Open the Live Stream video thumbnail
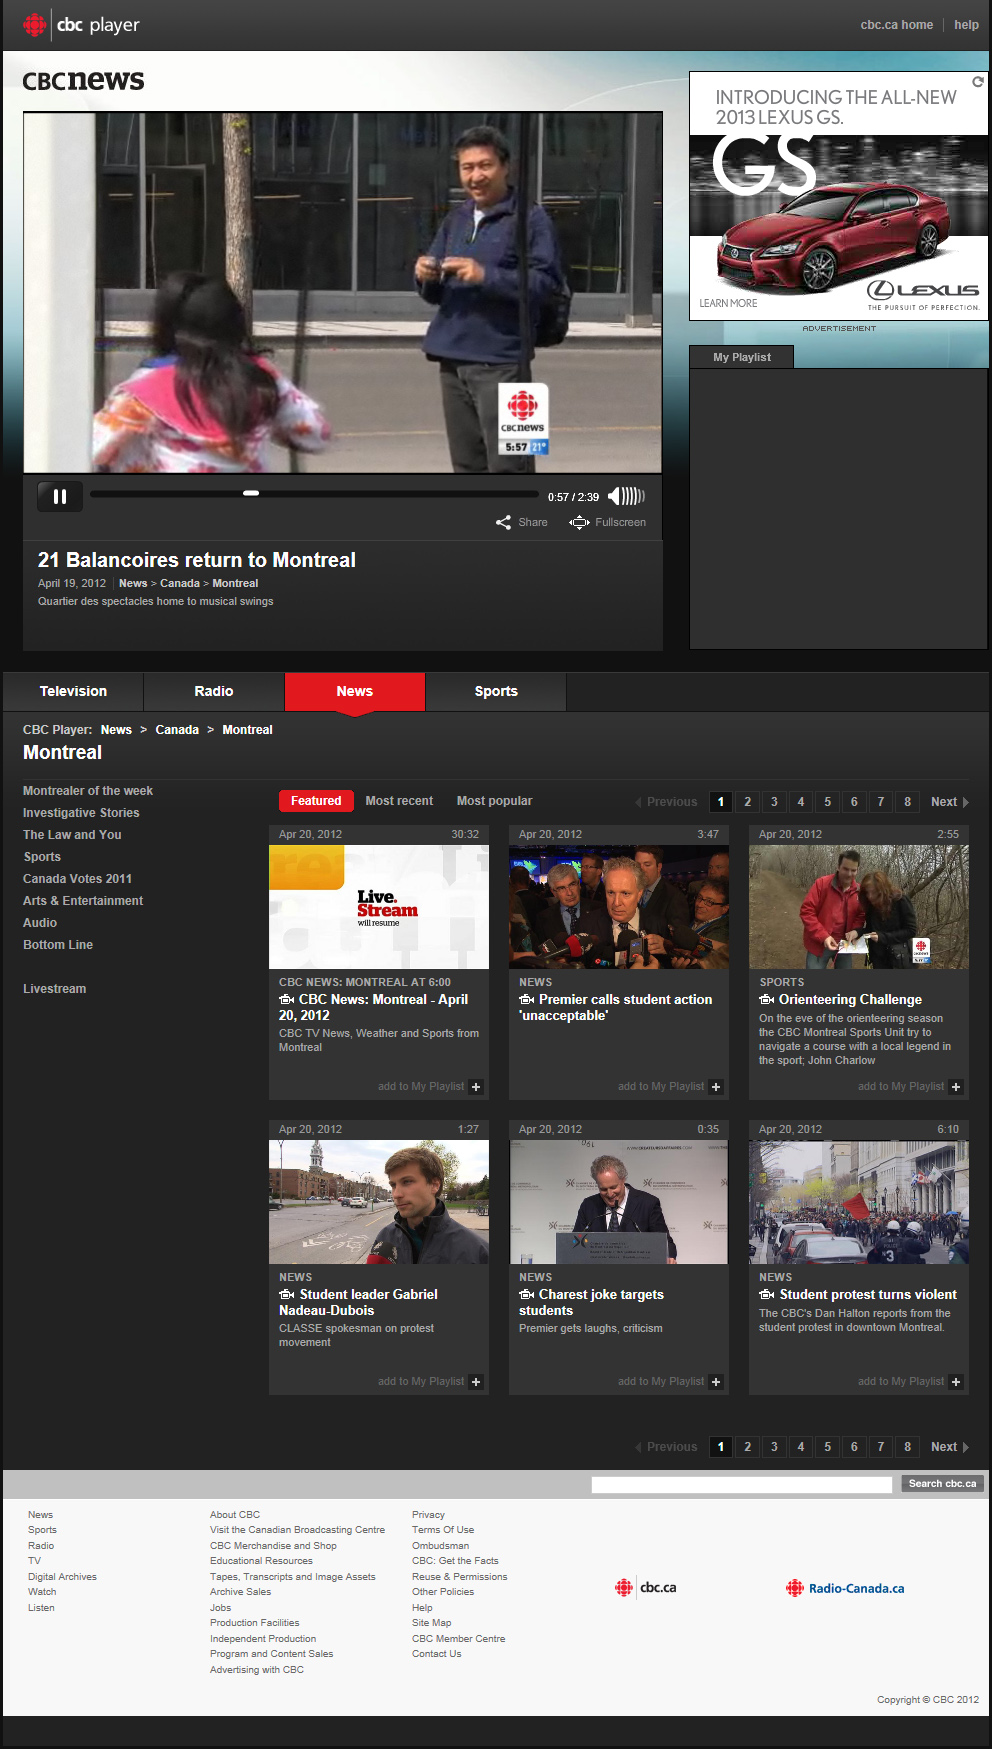Viewport: 992px width, 1749px height. [x=379, y=907]
